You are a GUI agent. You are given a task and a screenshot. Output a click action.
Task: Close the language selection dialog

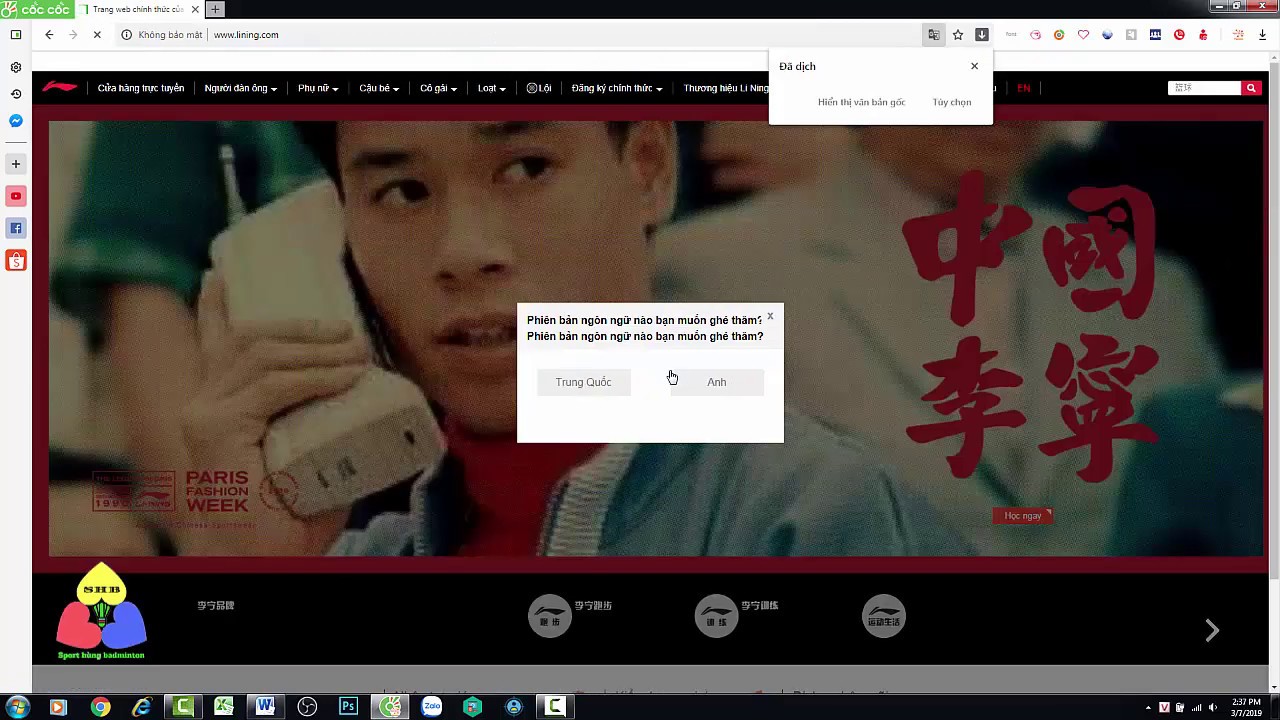click(x=770, y=316)
